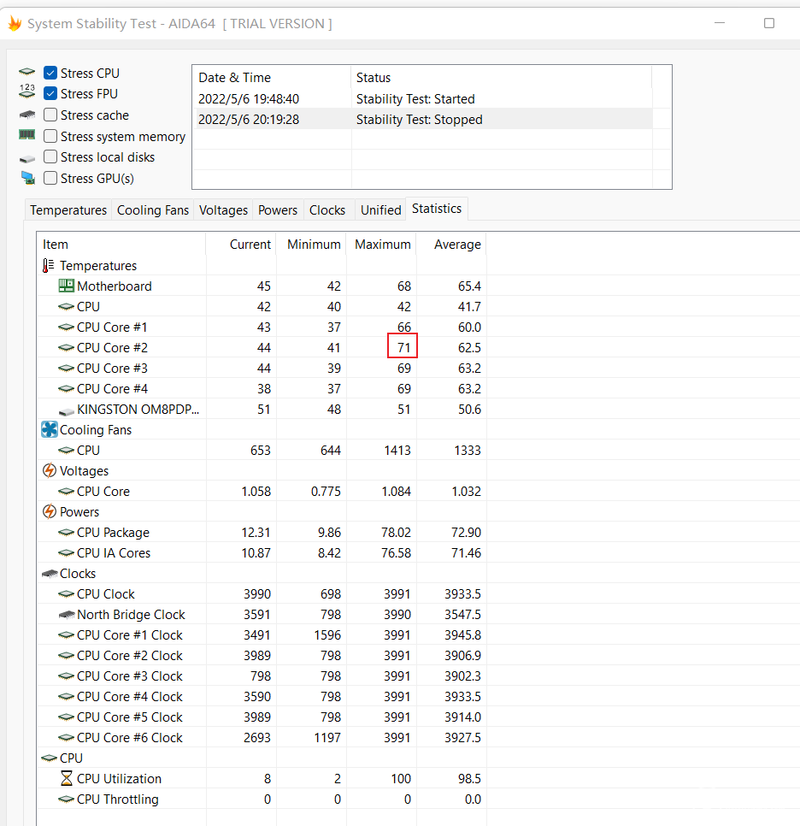This screenshot has height=826, width=800.
Task: Click the Stress local disks drive icon
Action: click(27, 158)
